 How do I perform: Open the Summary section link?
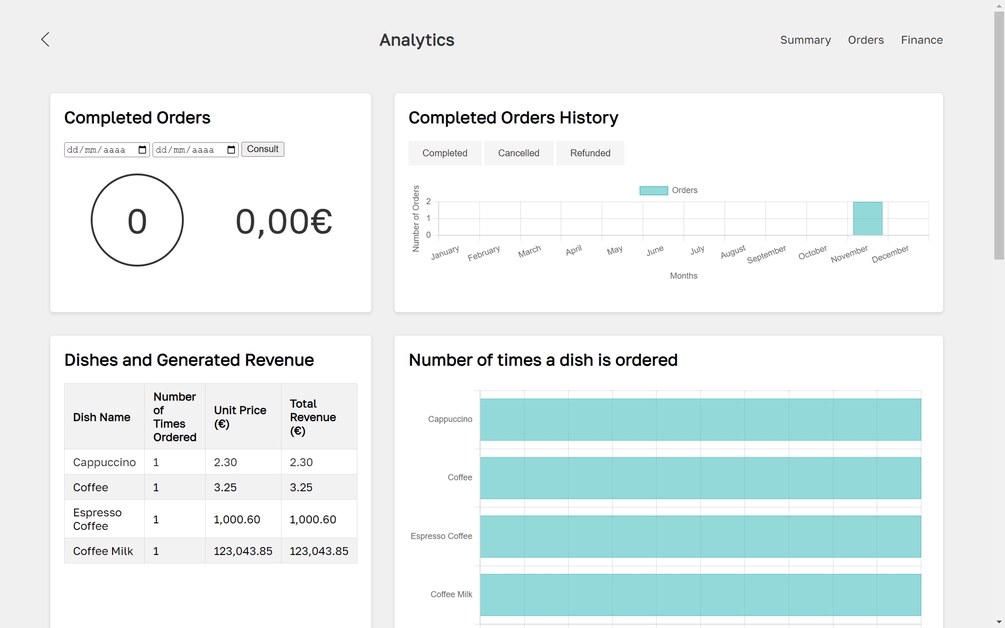805,40
